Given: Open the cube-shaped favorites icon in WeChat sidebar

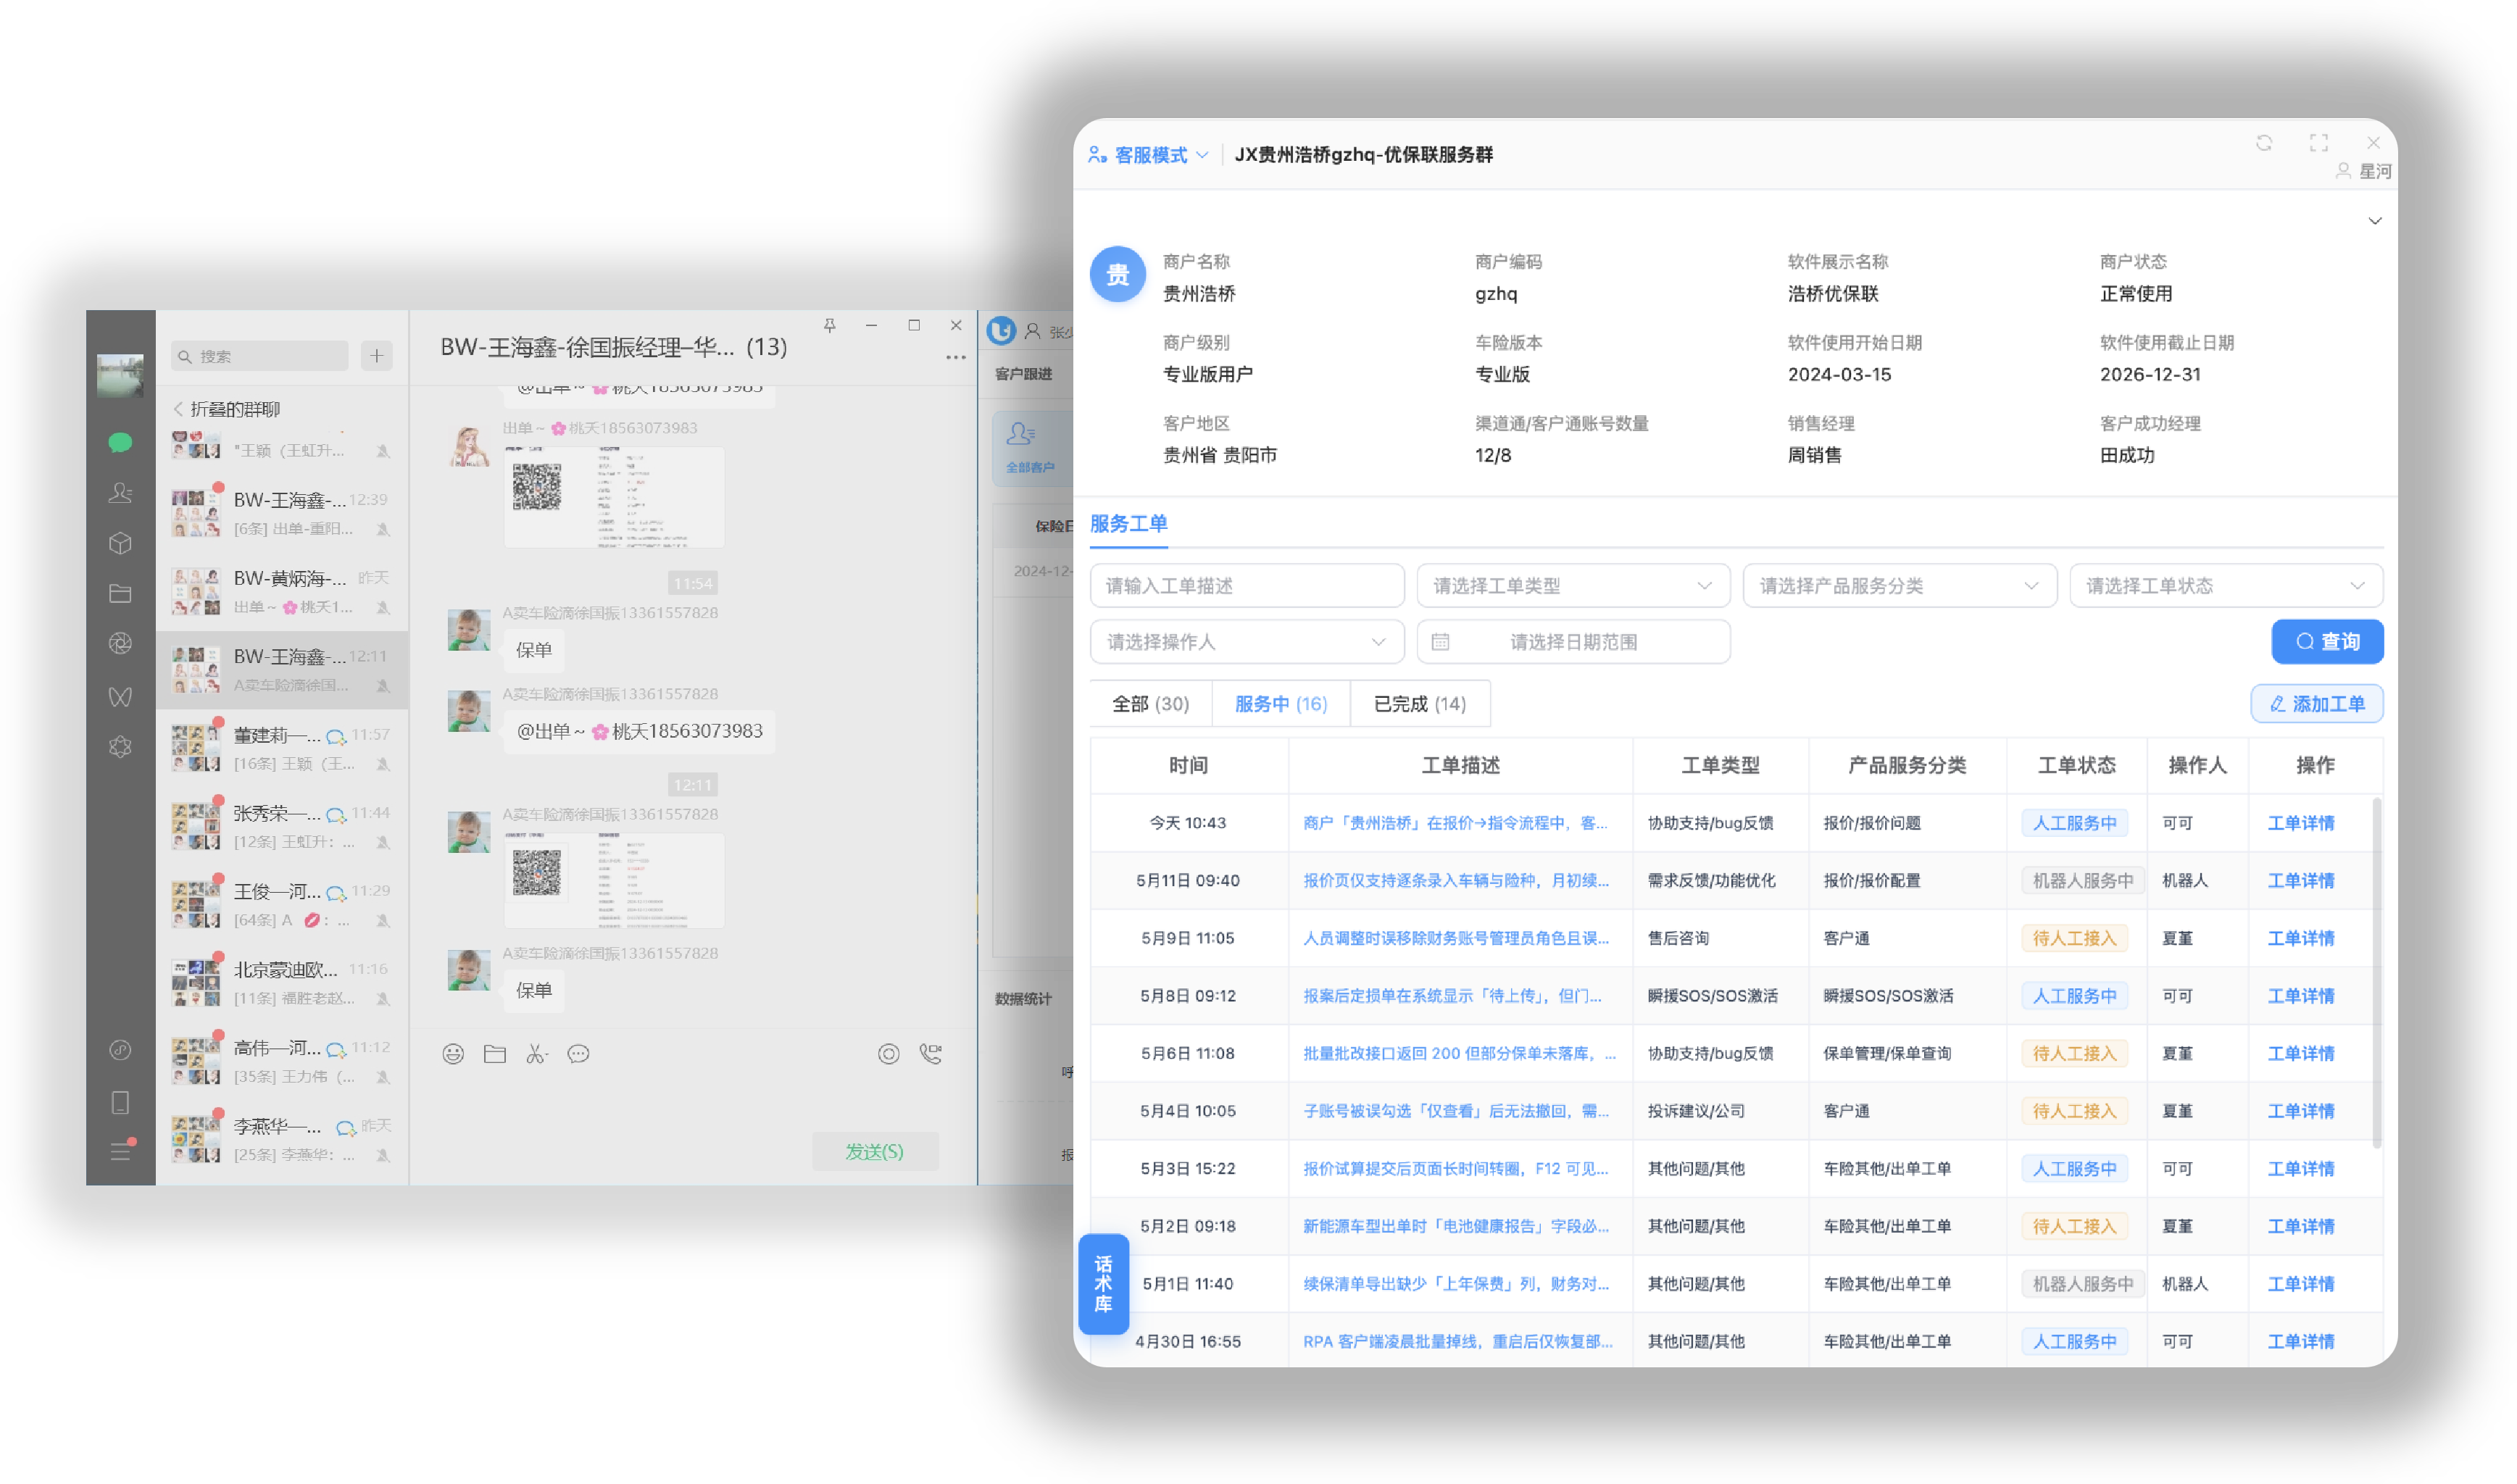Looking at the screenshot, I should coord(120,543).
